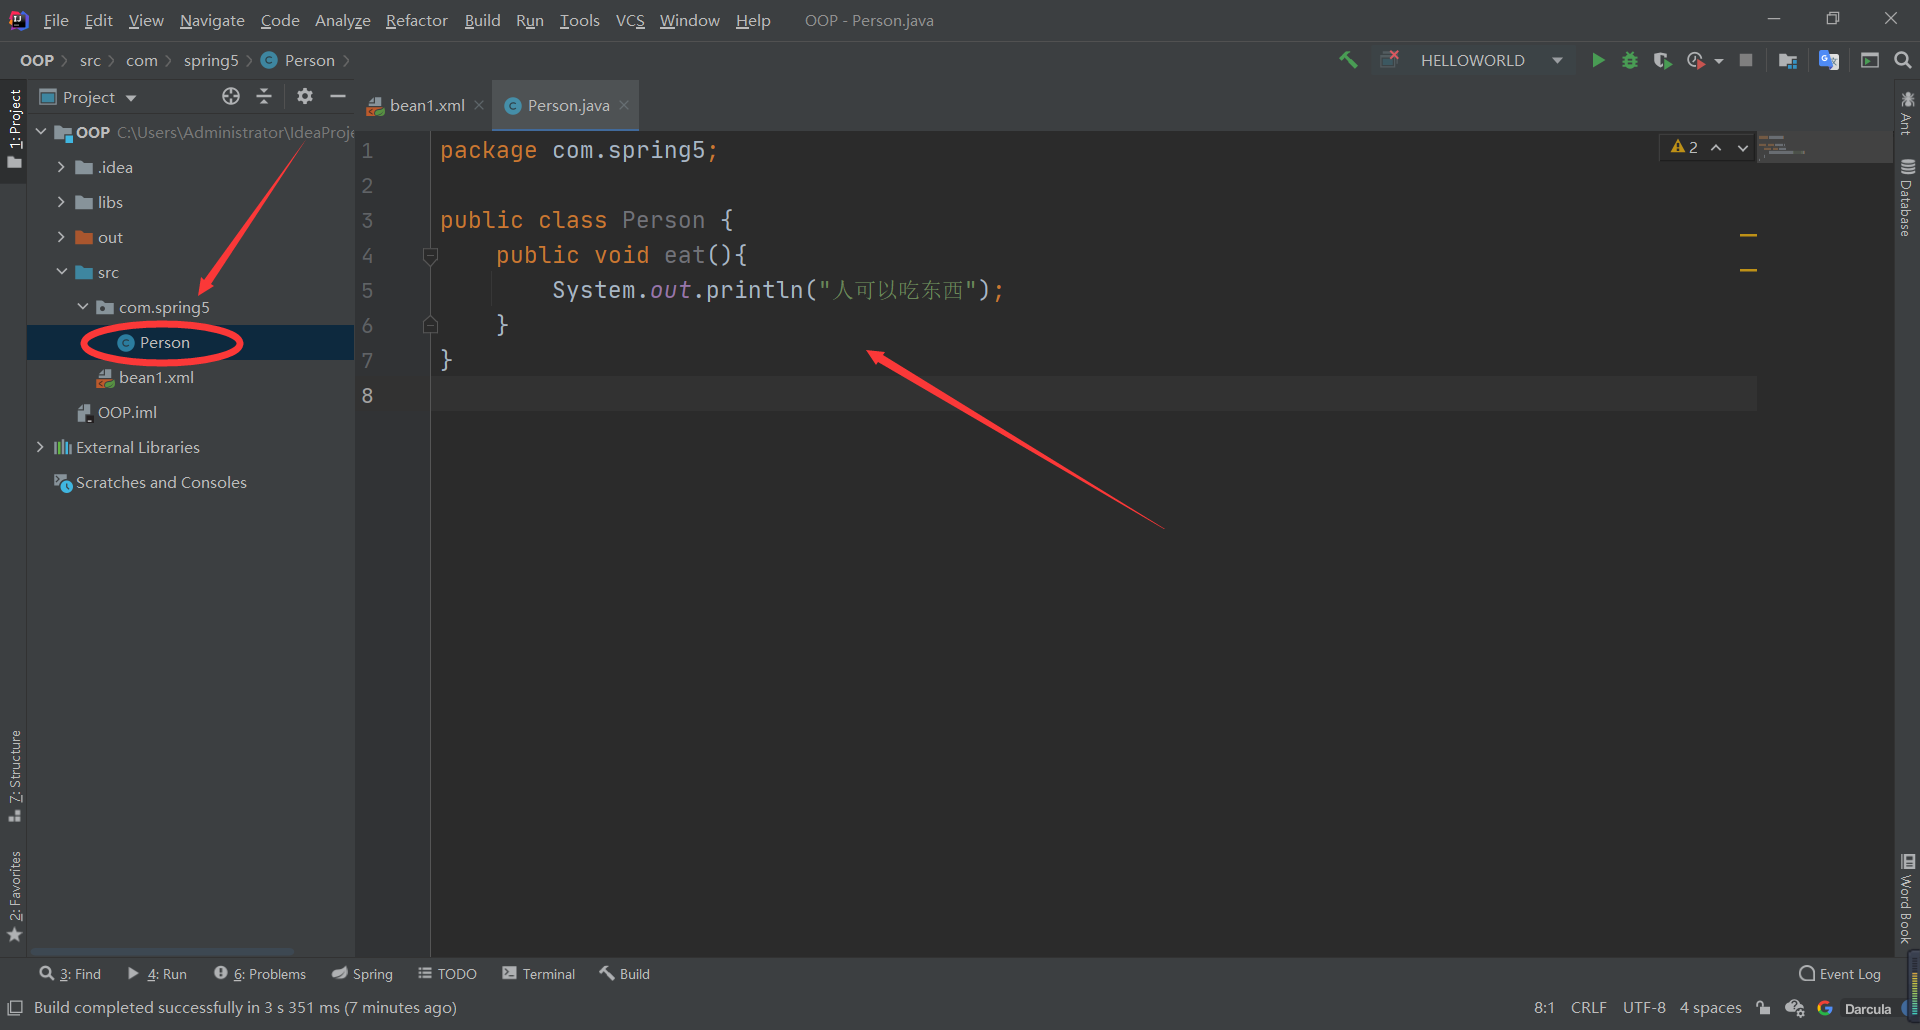Click the locate/select opened file target icon
Viewport: 1920px width, 1030px height.
(231, 96)
